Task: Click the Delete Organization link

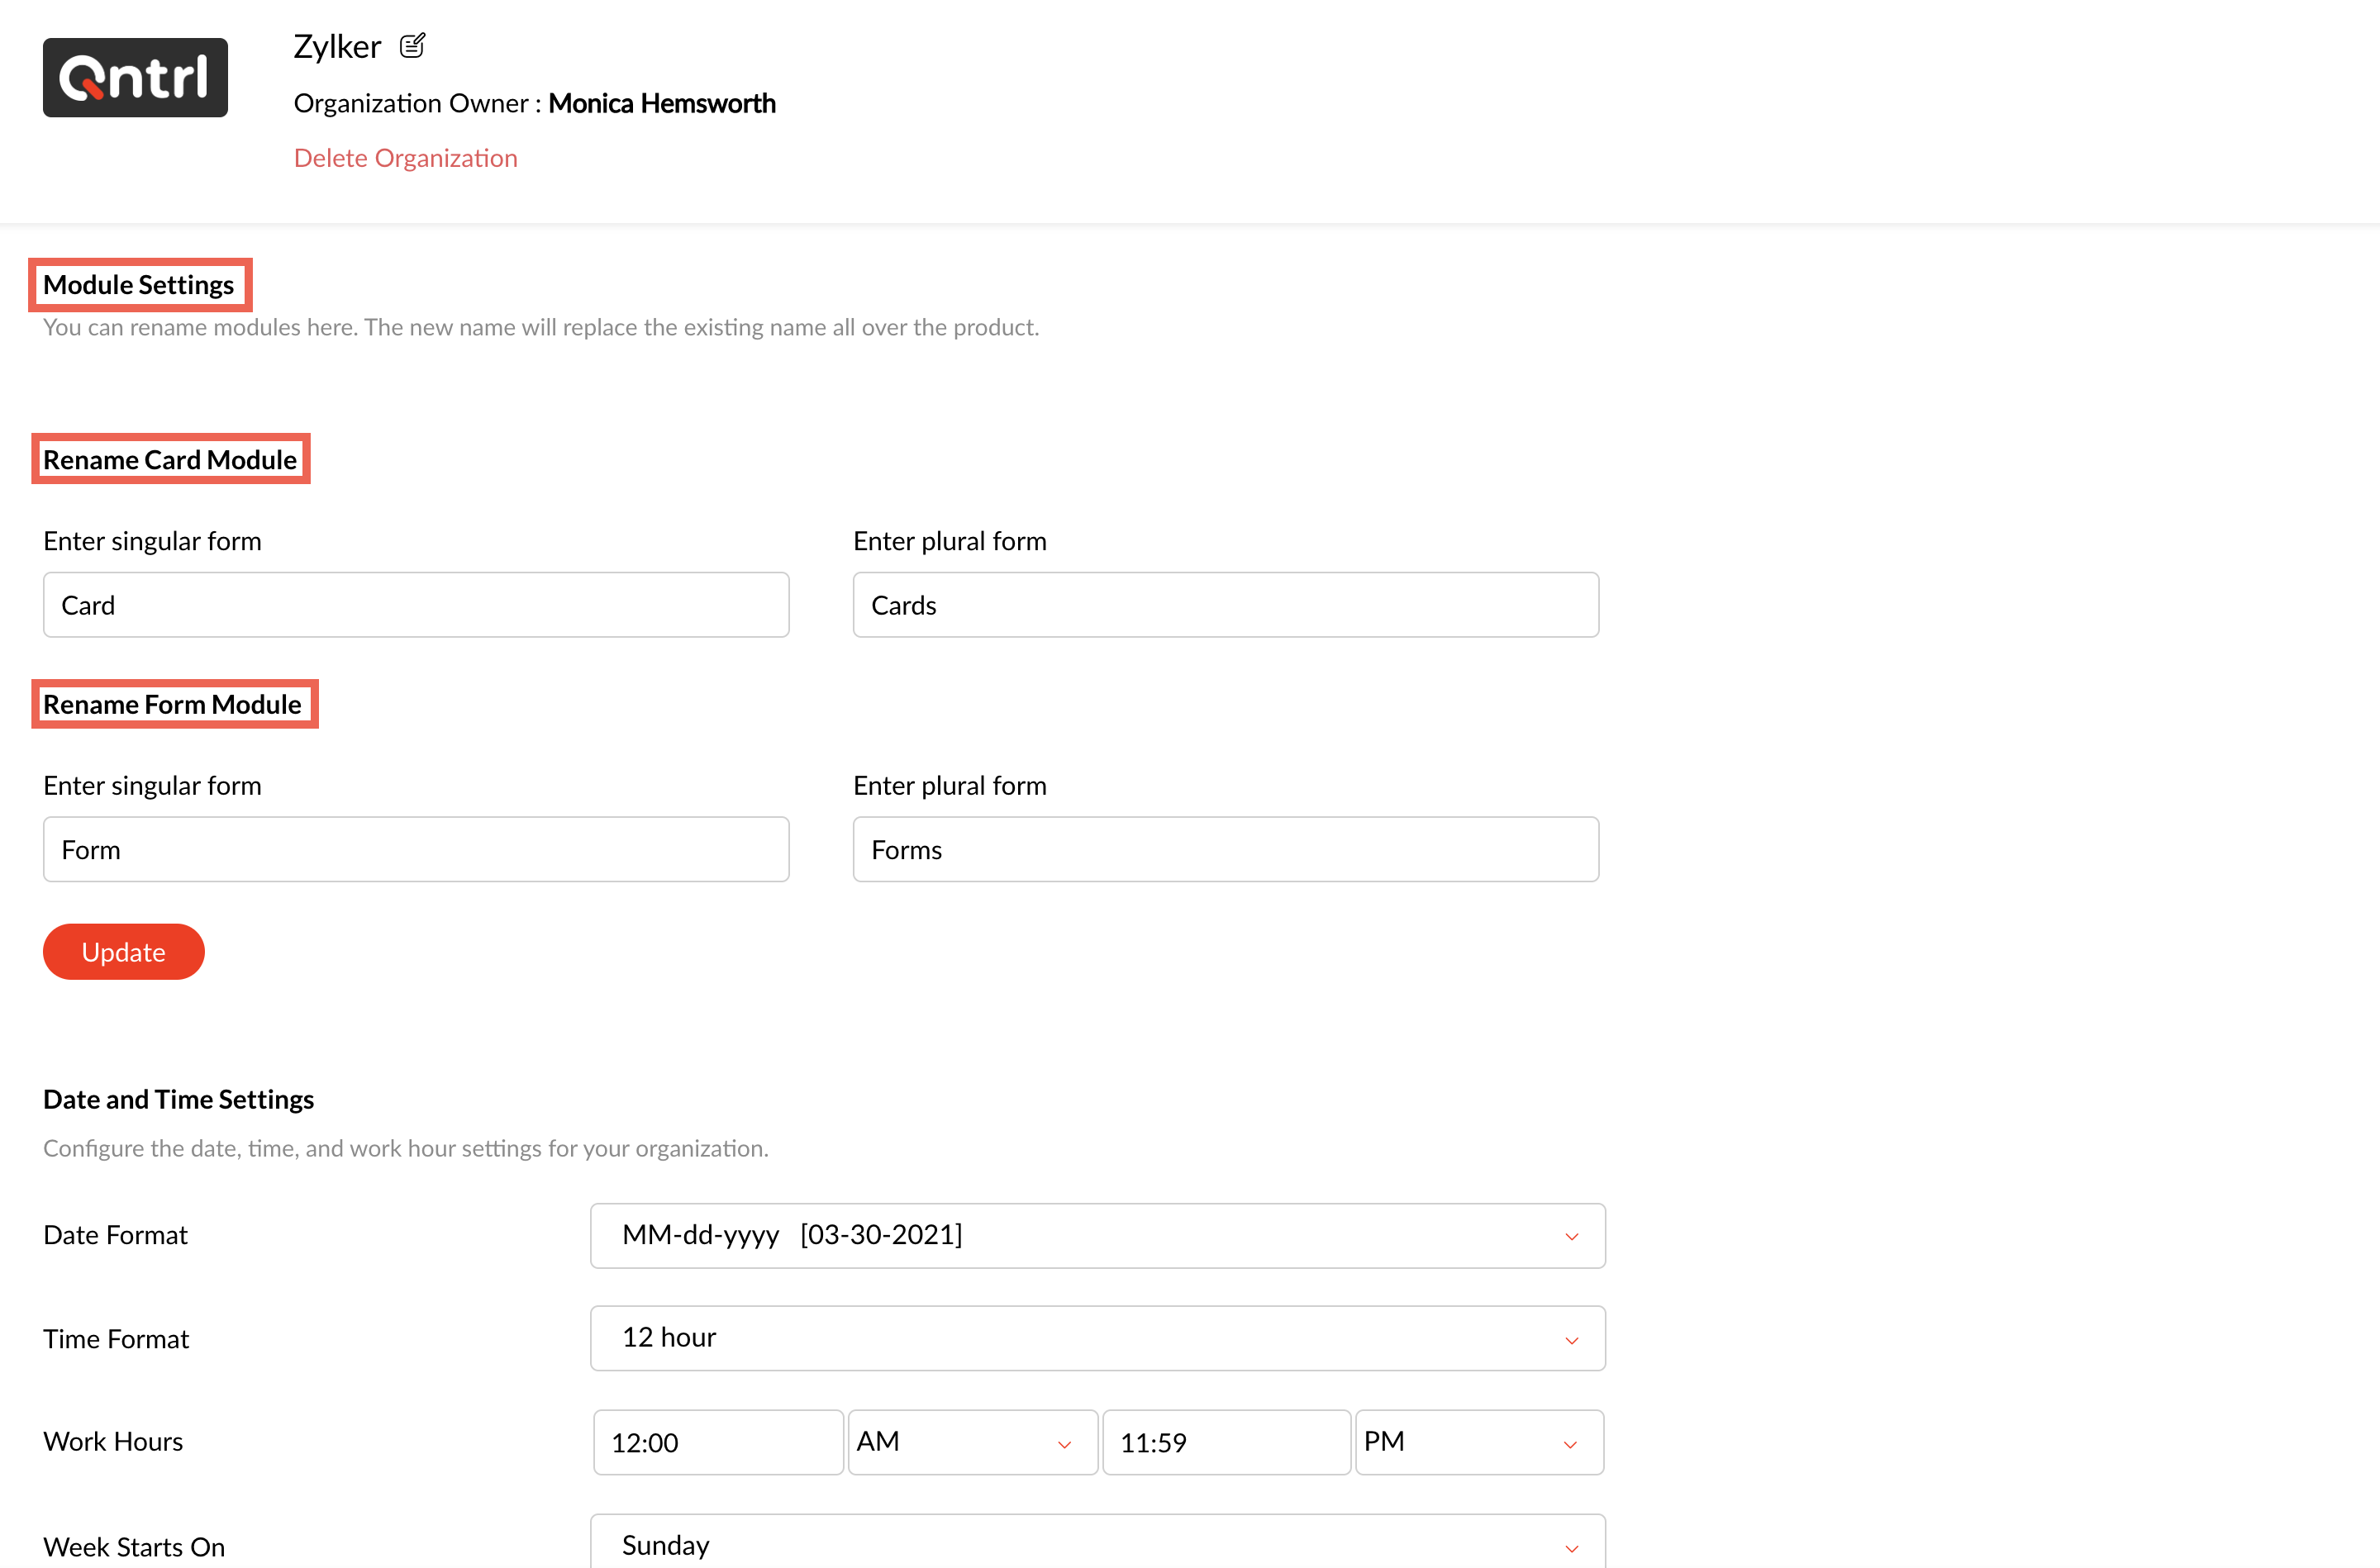Action: pyautogui.click(x=405, y=158)
